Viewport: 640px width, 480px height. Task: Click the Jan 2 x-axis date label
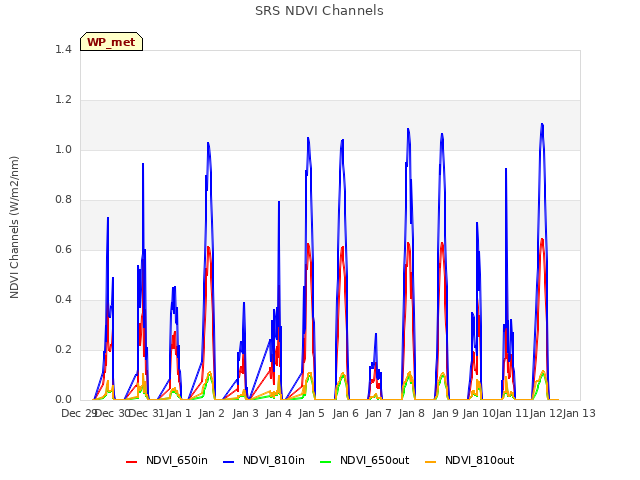coord(212,413)
